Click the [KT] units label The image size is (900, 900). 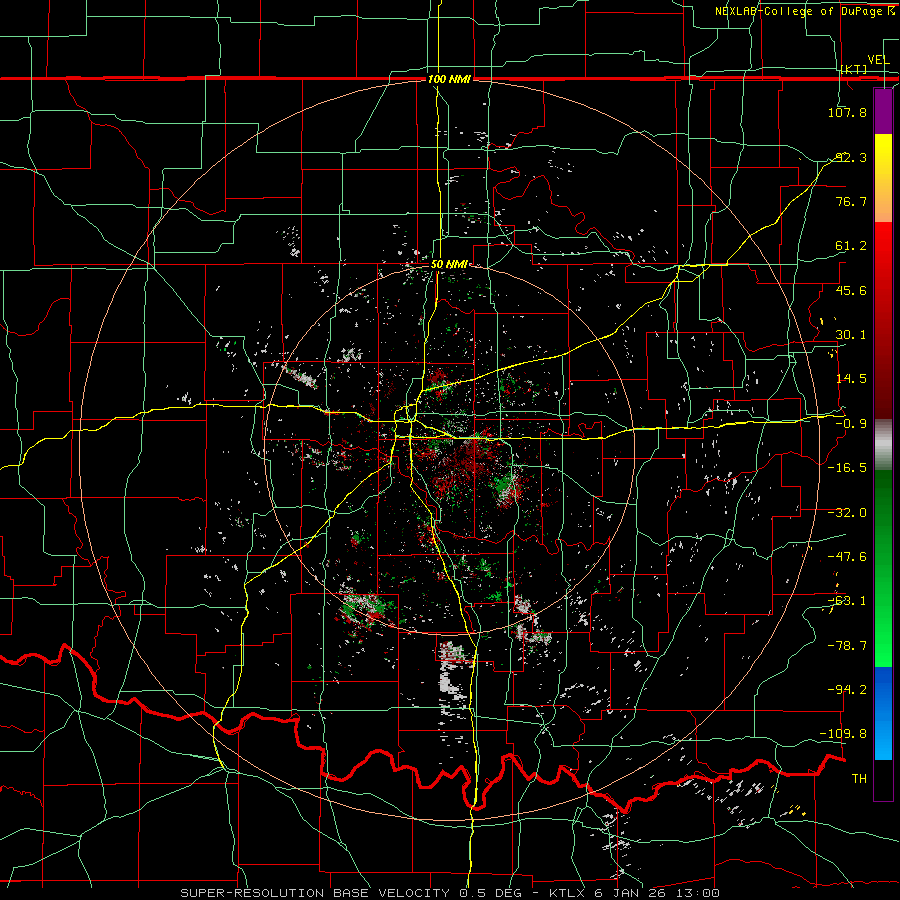click(x=854, y=69)
